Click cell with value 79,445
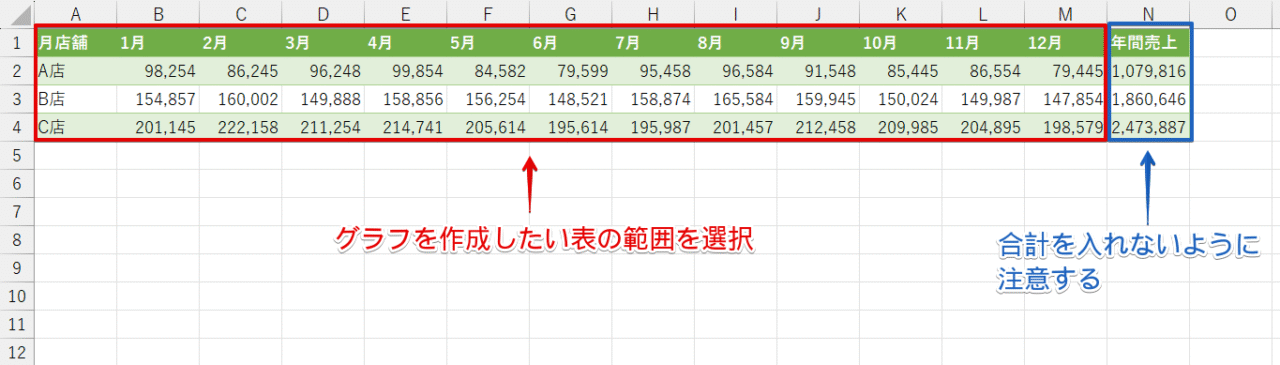 (x=1066, y=71)
